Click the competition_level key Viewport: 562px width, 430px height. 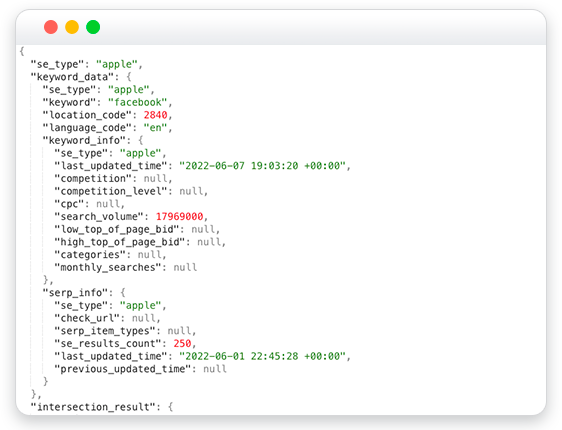[x=111, y=191]
